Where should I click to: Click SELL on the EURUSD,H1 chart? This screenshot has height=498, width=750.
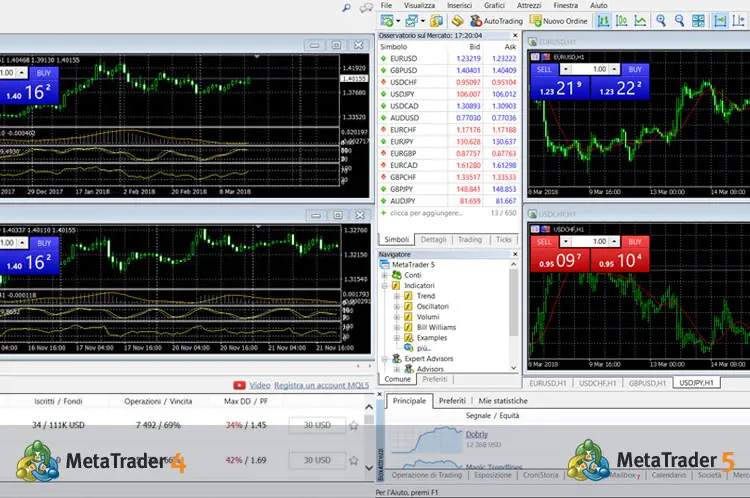pos(544,69)
